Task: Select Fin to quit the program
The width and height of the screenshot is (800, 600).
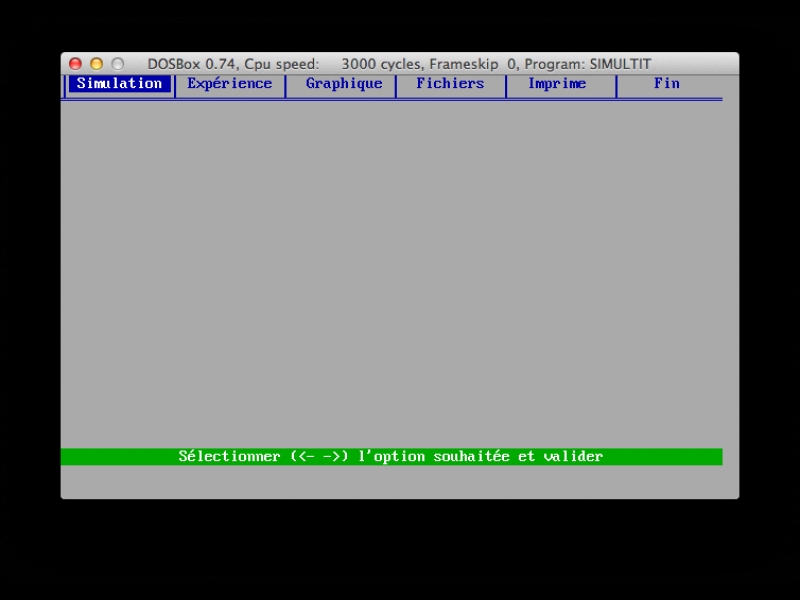Action: click(x=667, y=84)
